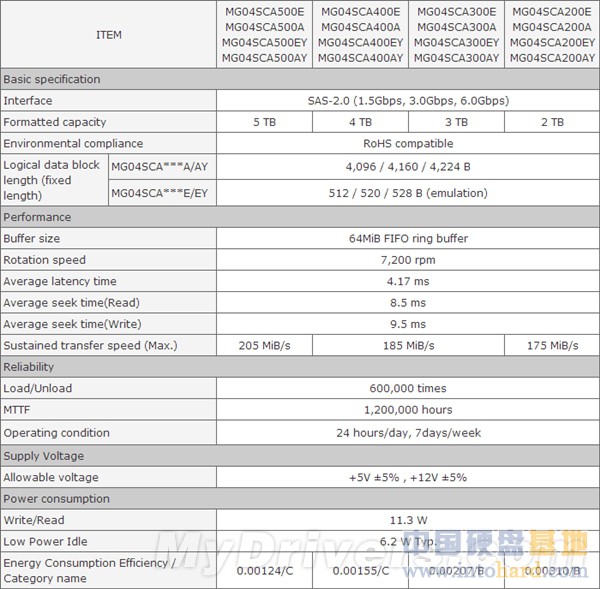Click the MTTF label
Screen dimensions: 600x589
click(x=17, y=410)
